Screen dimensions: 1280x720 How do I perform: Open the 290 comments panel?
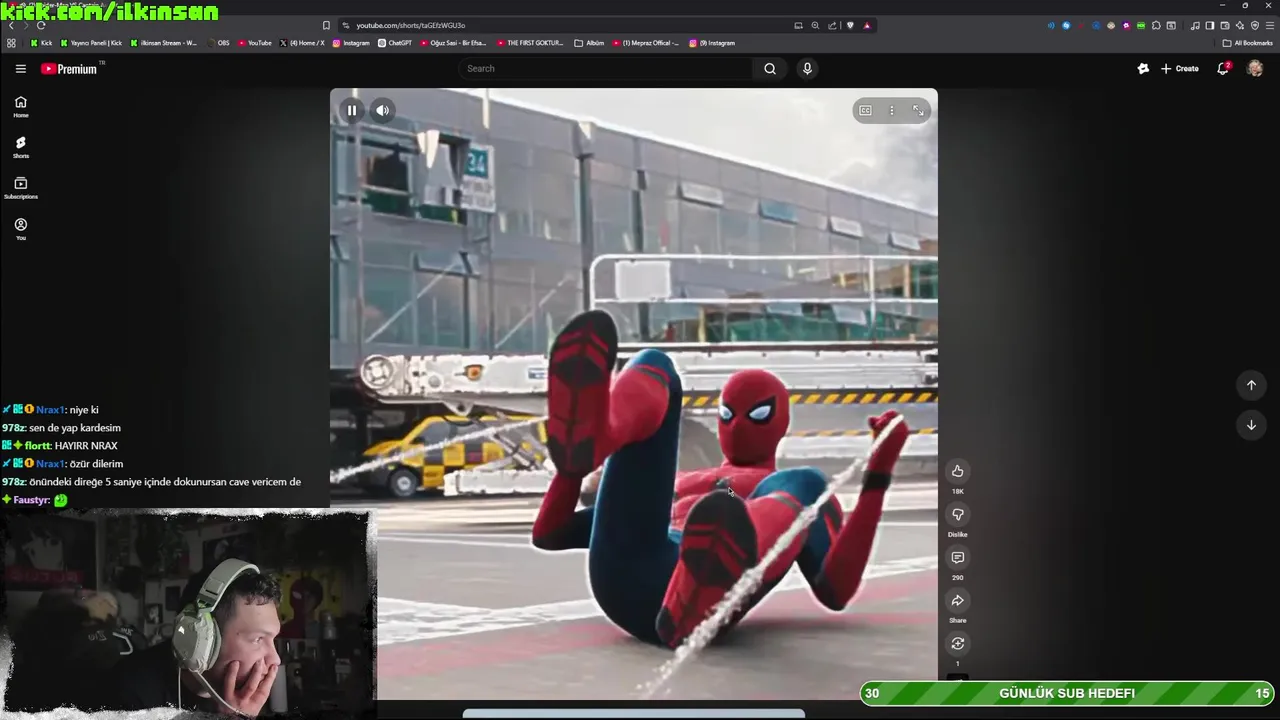pos(957,557)
